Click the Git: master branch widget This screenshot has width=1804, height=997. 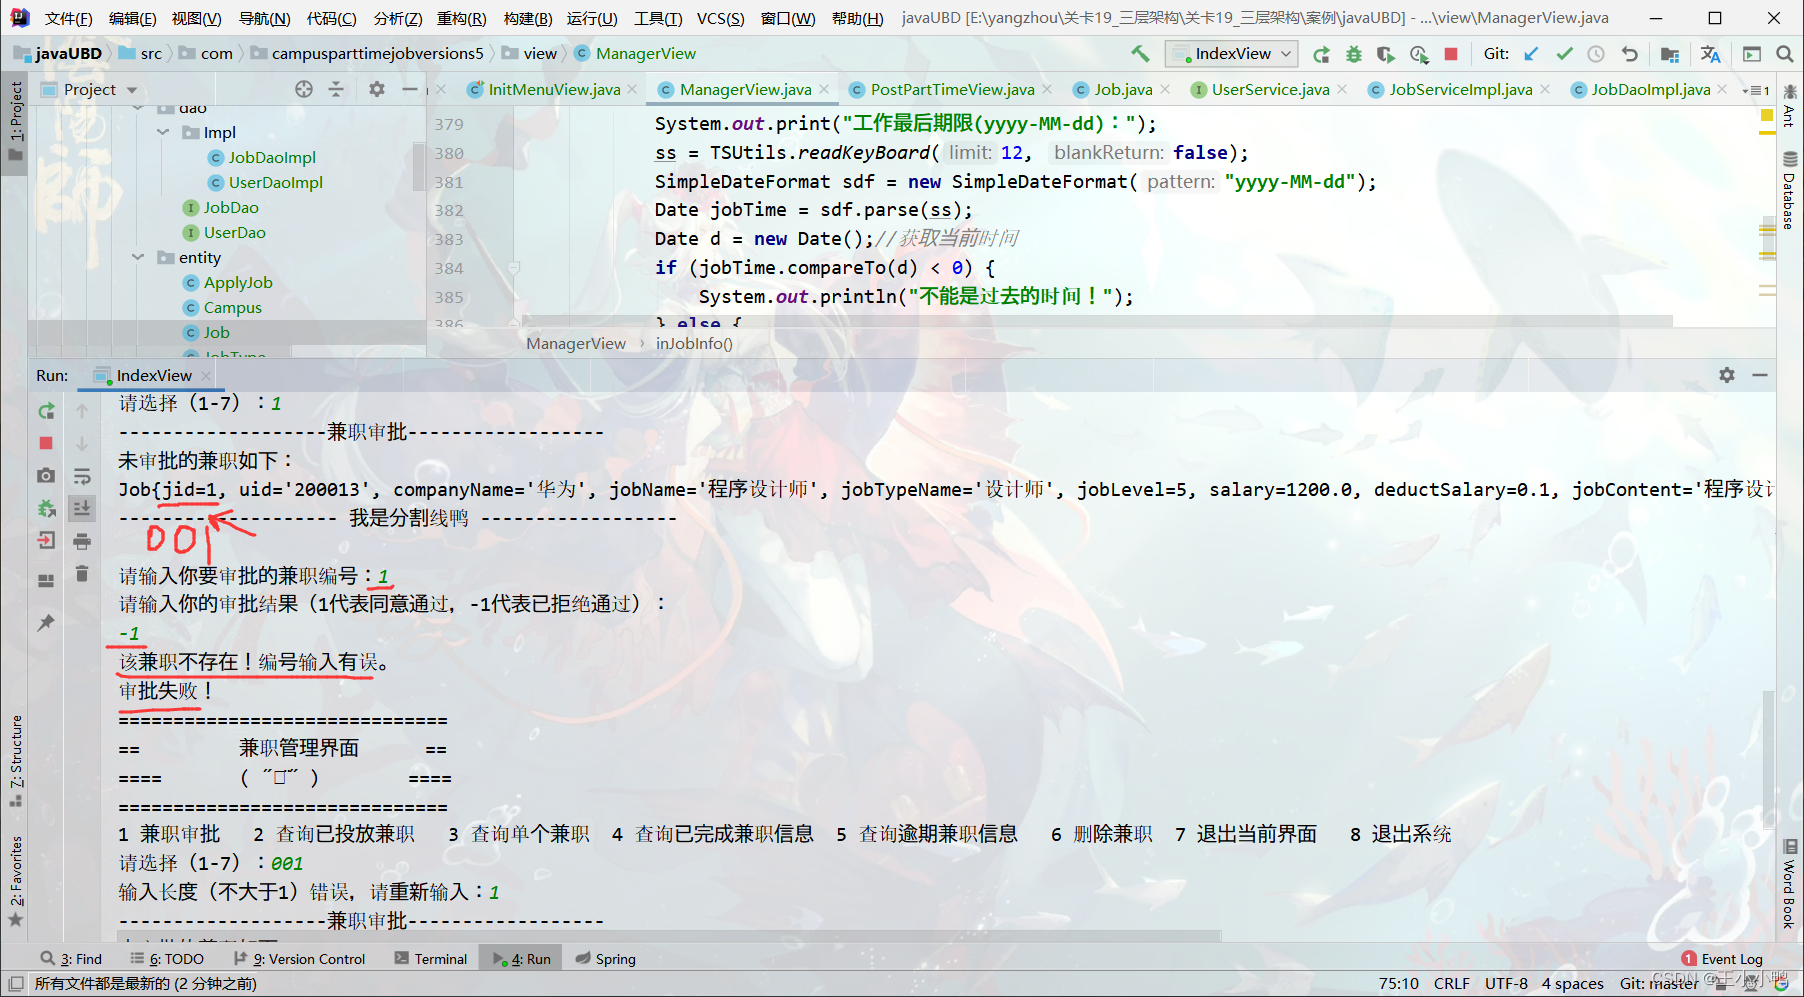[1659, 983]
